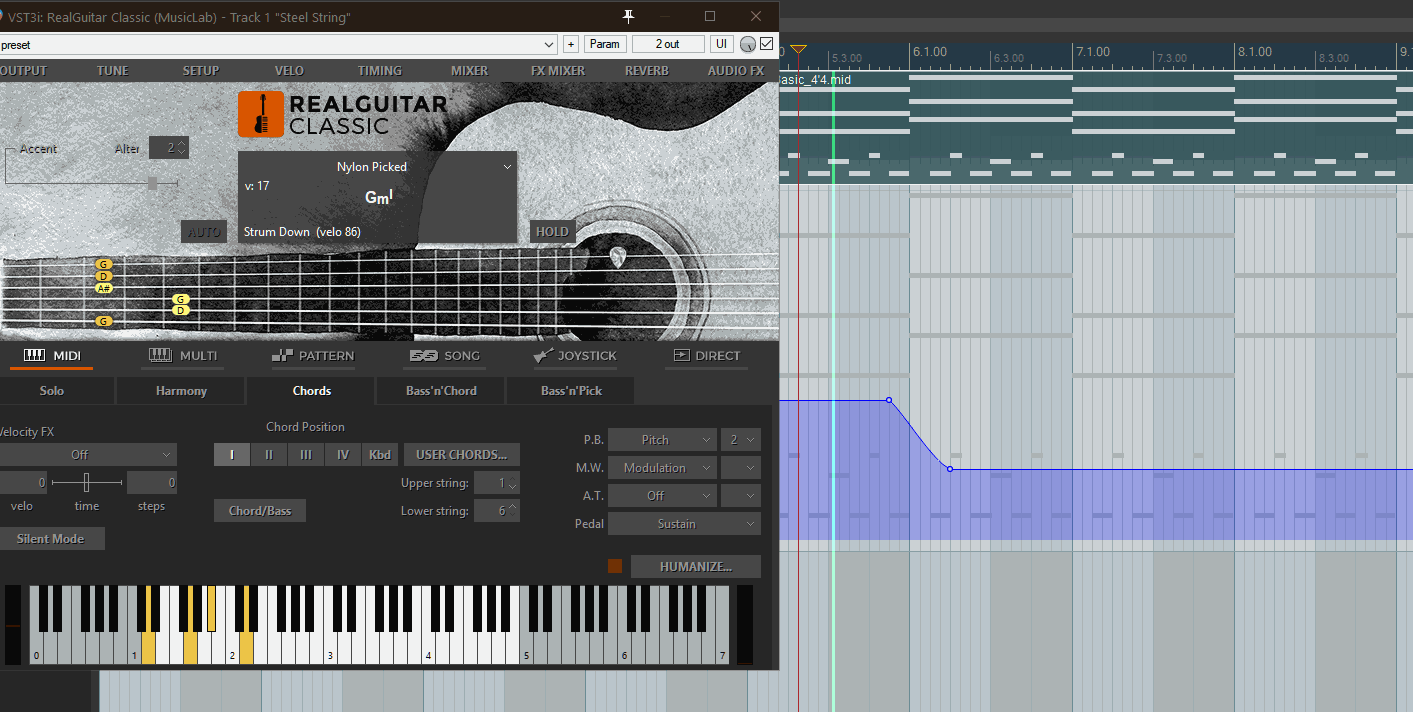Image resolution: width=1413 pixels, height=712 pixels.
Task: Click the RealGuitar orange guitar logo
Action: (261, 114)
